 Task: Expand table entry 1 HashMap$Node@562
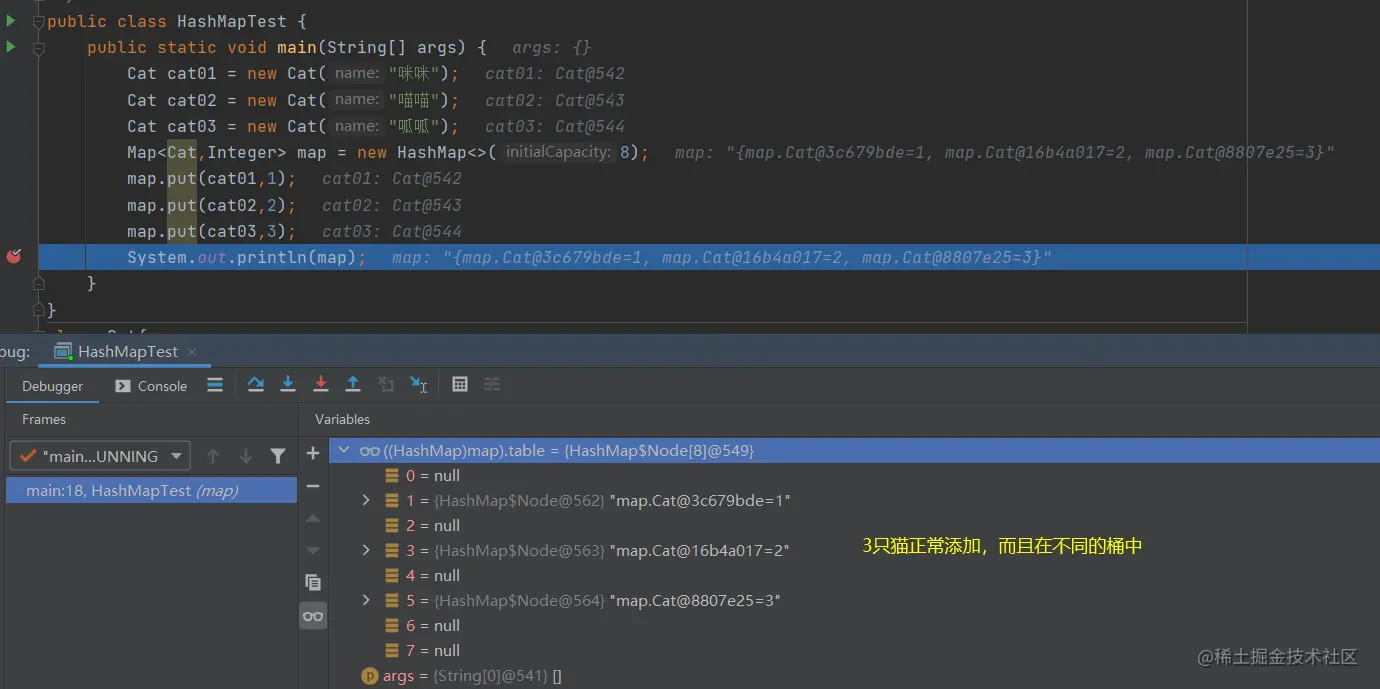click(x=366, y=500)
